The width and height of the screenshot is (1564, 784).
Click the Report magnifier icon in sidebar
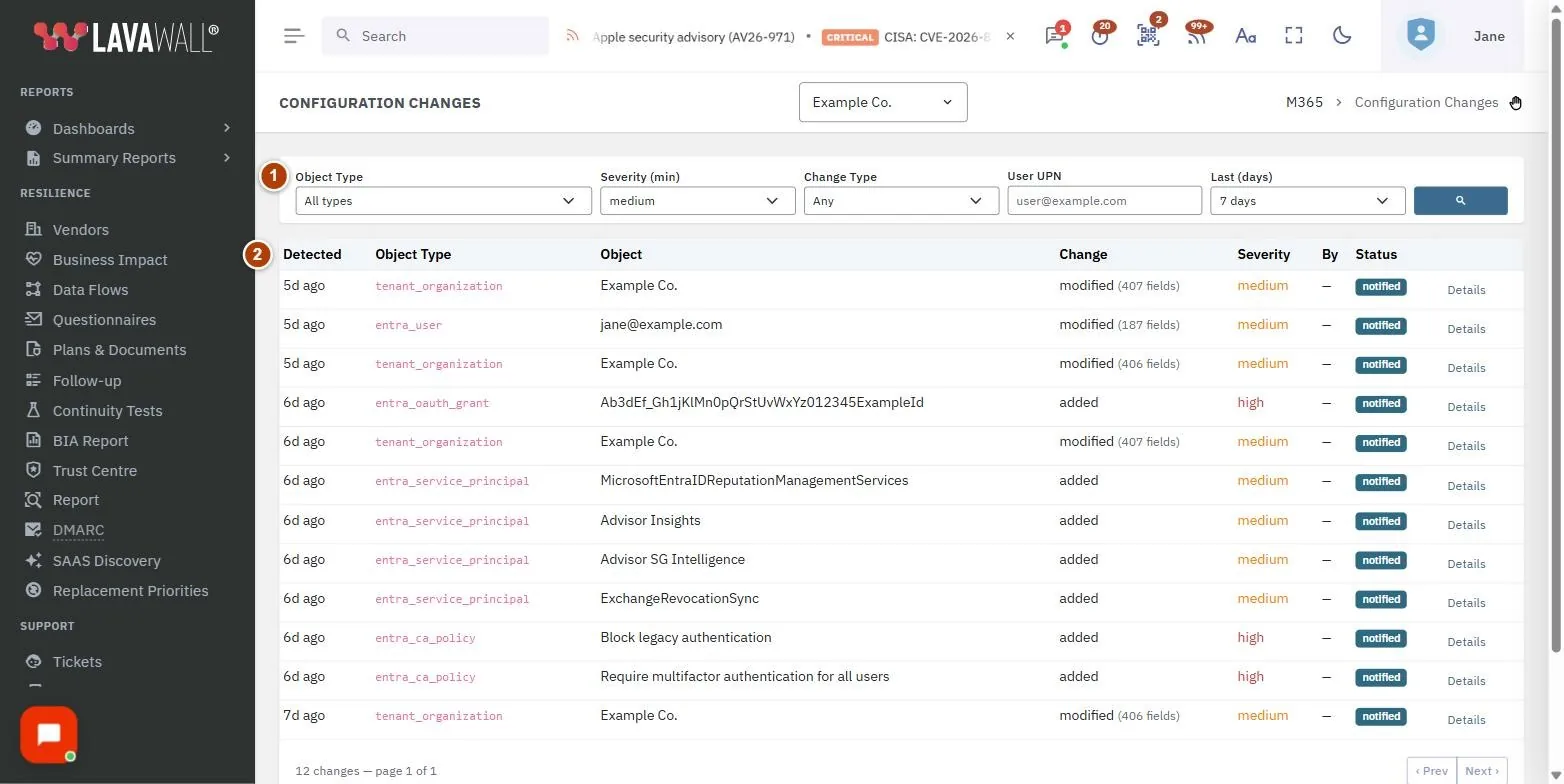tap(33, 500)
